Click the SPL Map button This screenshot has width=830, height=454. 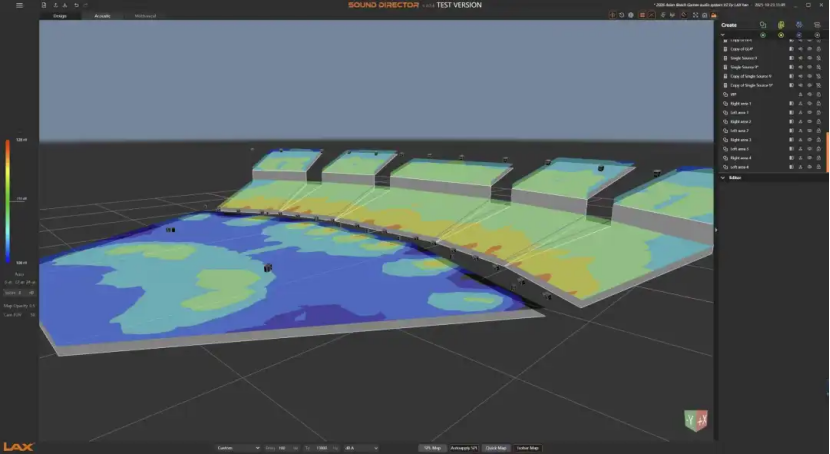(x=431, y=448)
